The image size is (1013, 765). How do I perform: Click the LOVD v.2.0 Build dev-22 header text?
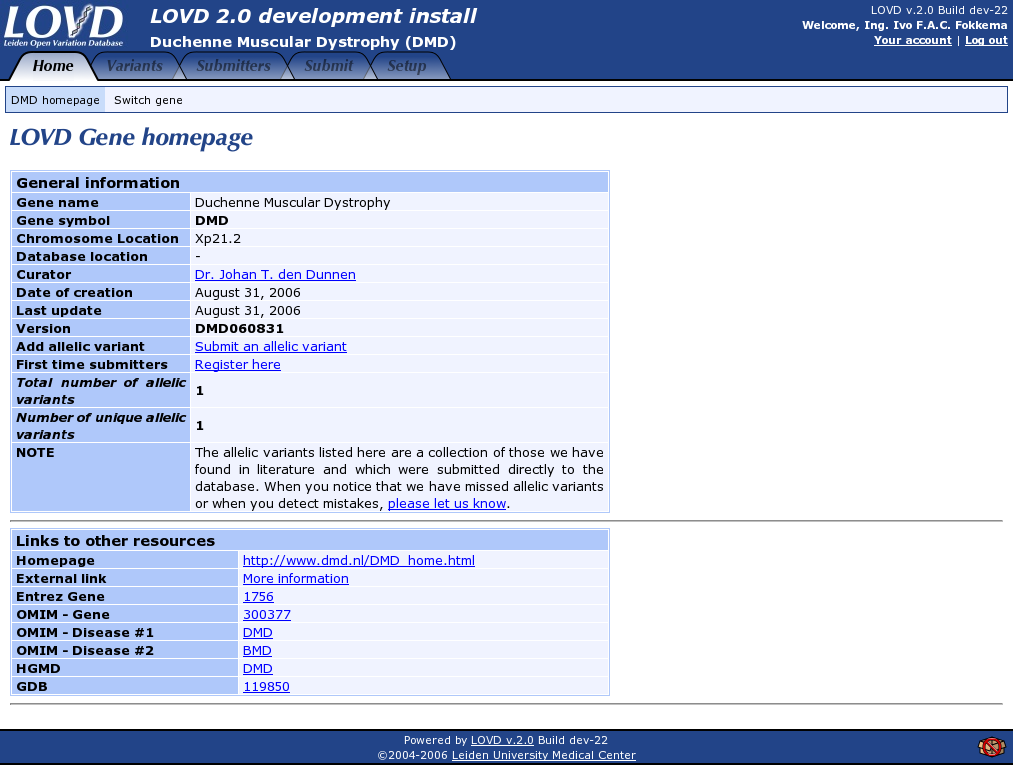939,10
